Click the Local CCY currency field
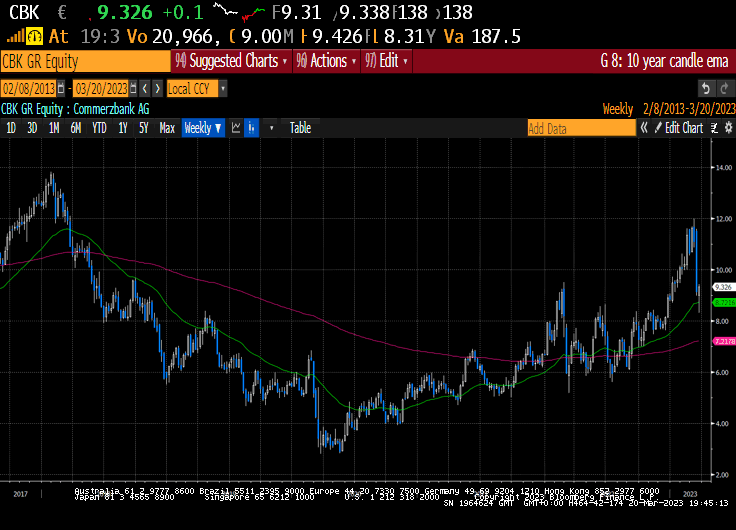 point(192,88)
